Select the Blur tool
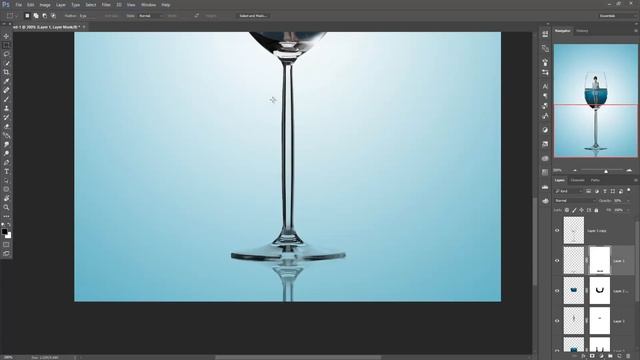Image resolution: width=640 pixels, height=360 pixels. pos(6,144)
